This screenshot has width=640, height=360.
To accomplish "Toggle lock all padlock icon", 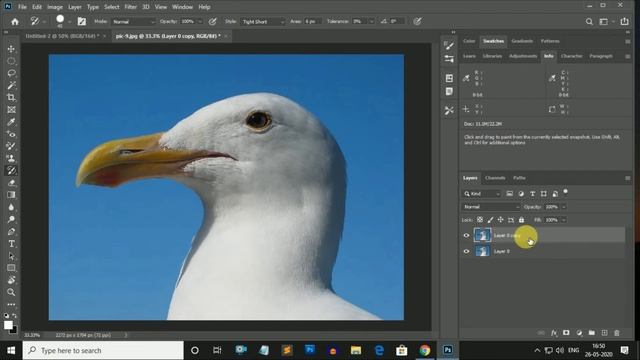I will tap(521, 220).
